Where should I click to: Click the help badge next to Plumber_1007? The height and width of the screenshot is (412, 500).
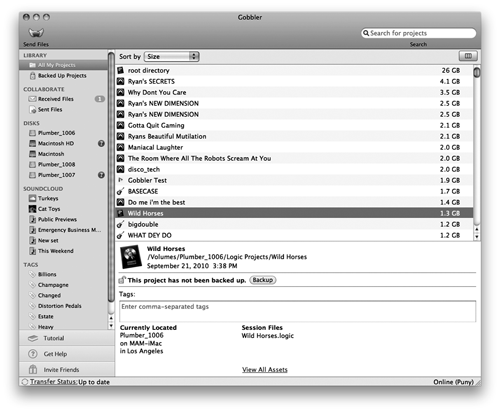(101, 175)
